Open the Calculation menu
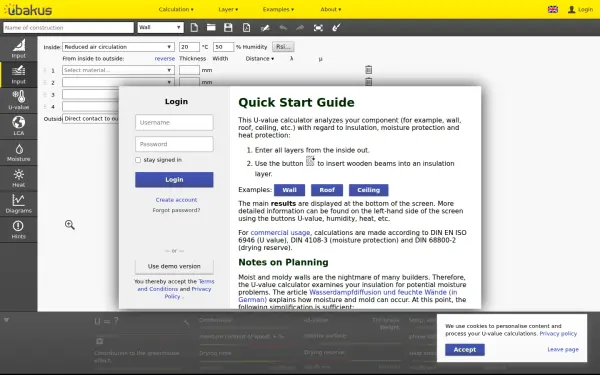600x375 pixels. click(x=176, y=10)
